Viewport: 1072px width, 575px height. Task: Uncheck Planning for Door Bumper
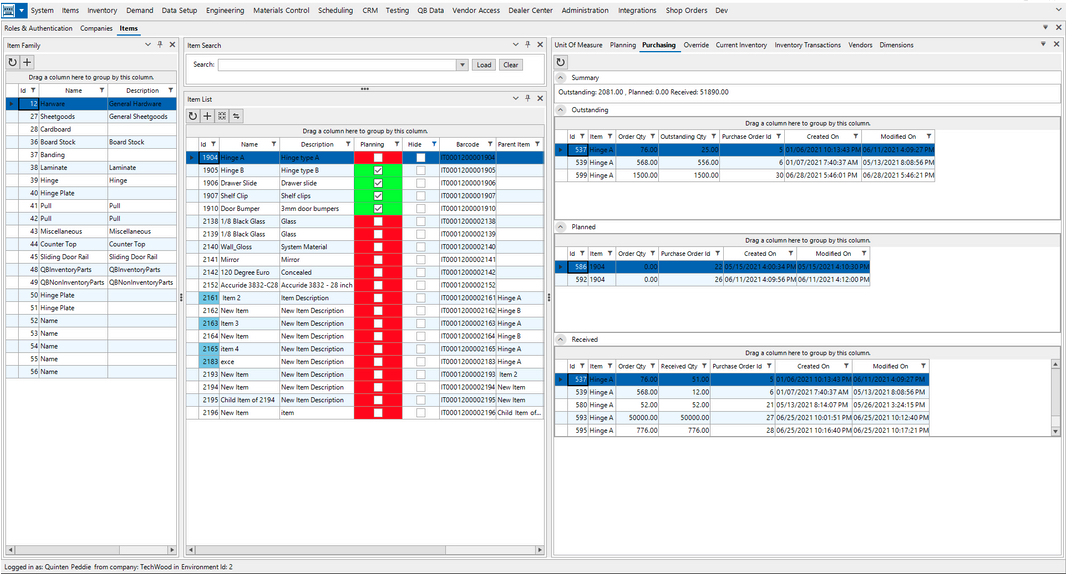[378, 209]
